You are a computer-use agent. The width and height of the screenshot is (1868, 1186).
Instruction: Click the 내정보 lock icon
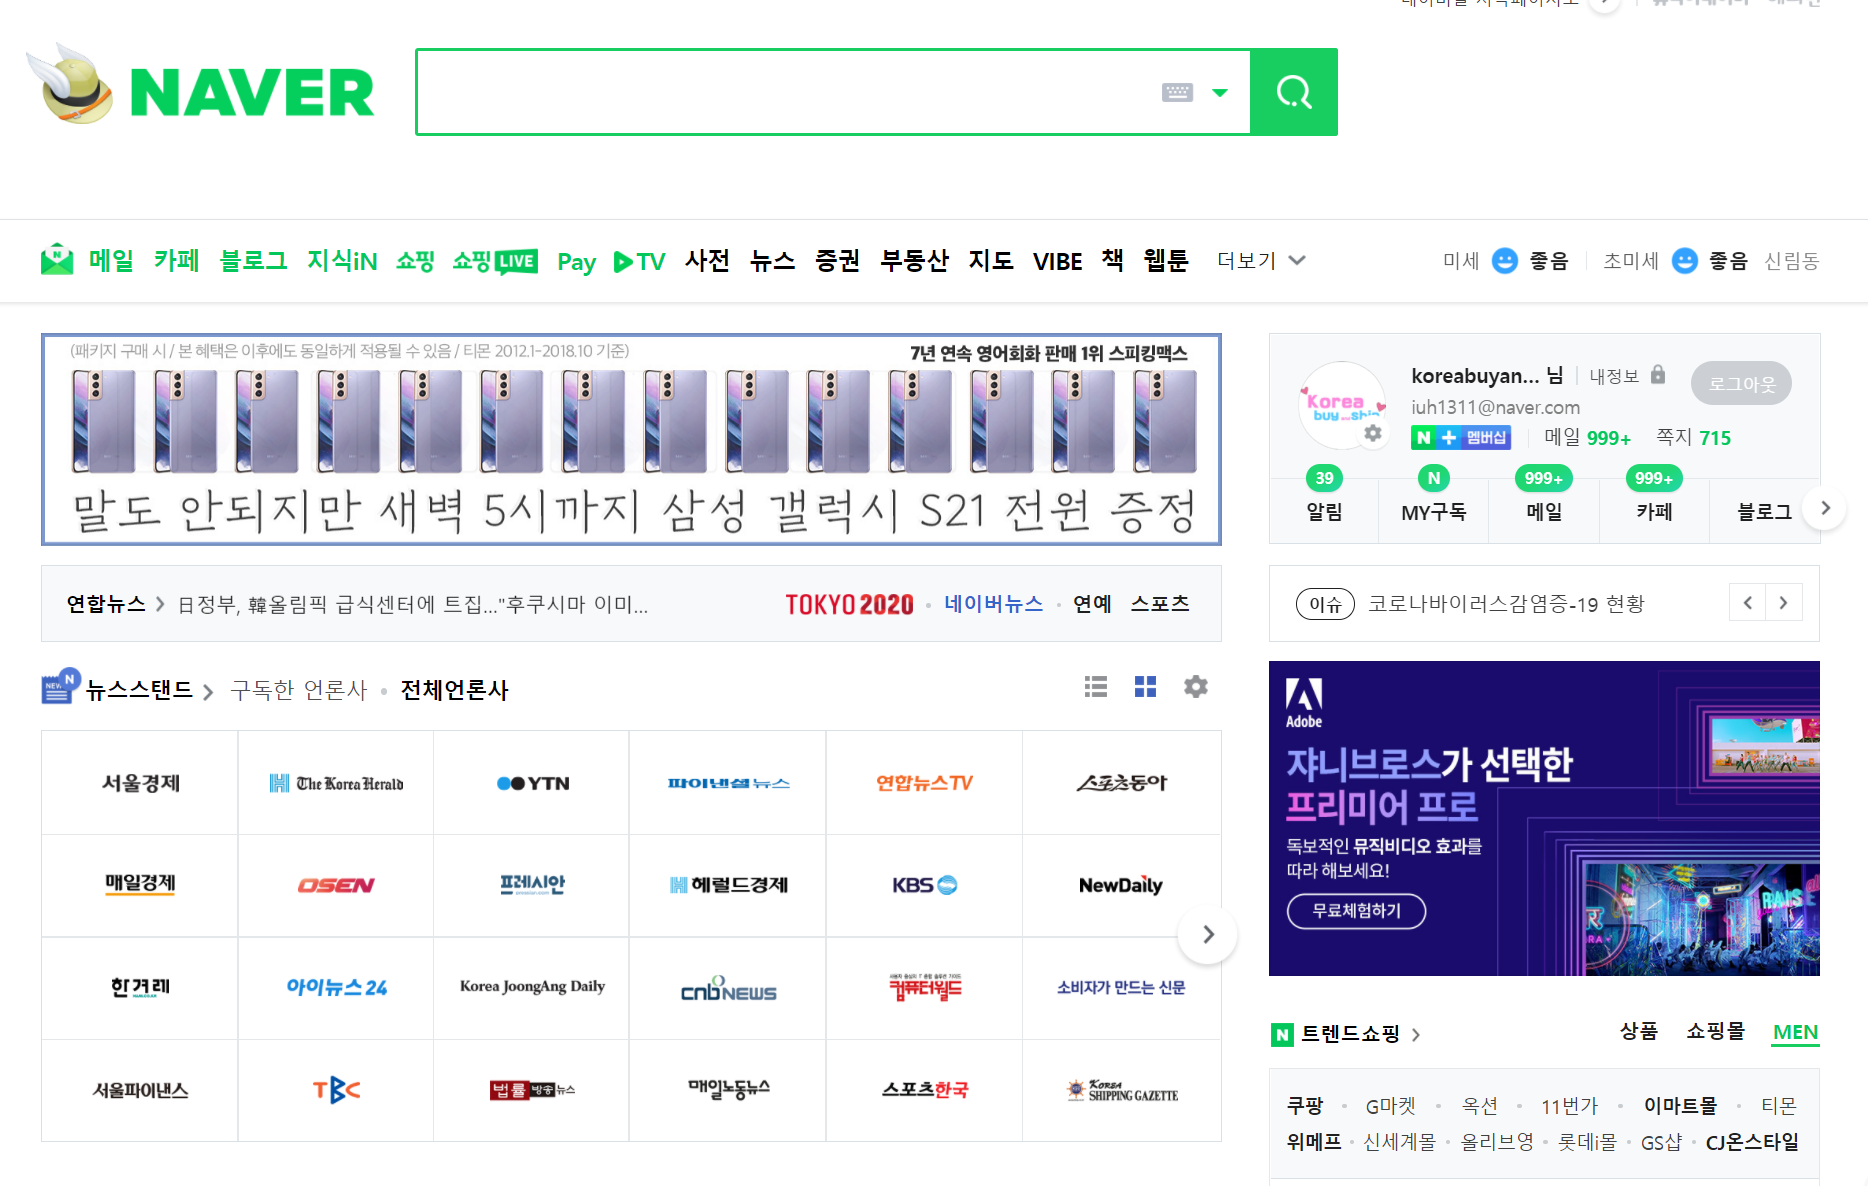click(1658, 375)
